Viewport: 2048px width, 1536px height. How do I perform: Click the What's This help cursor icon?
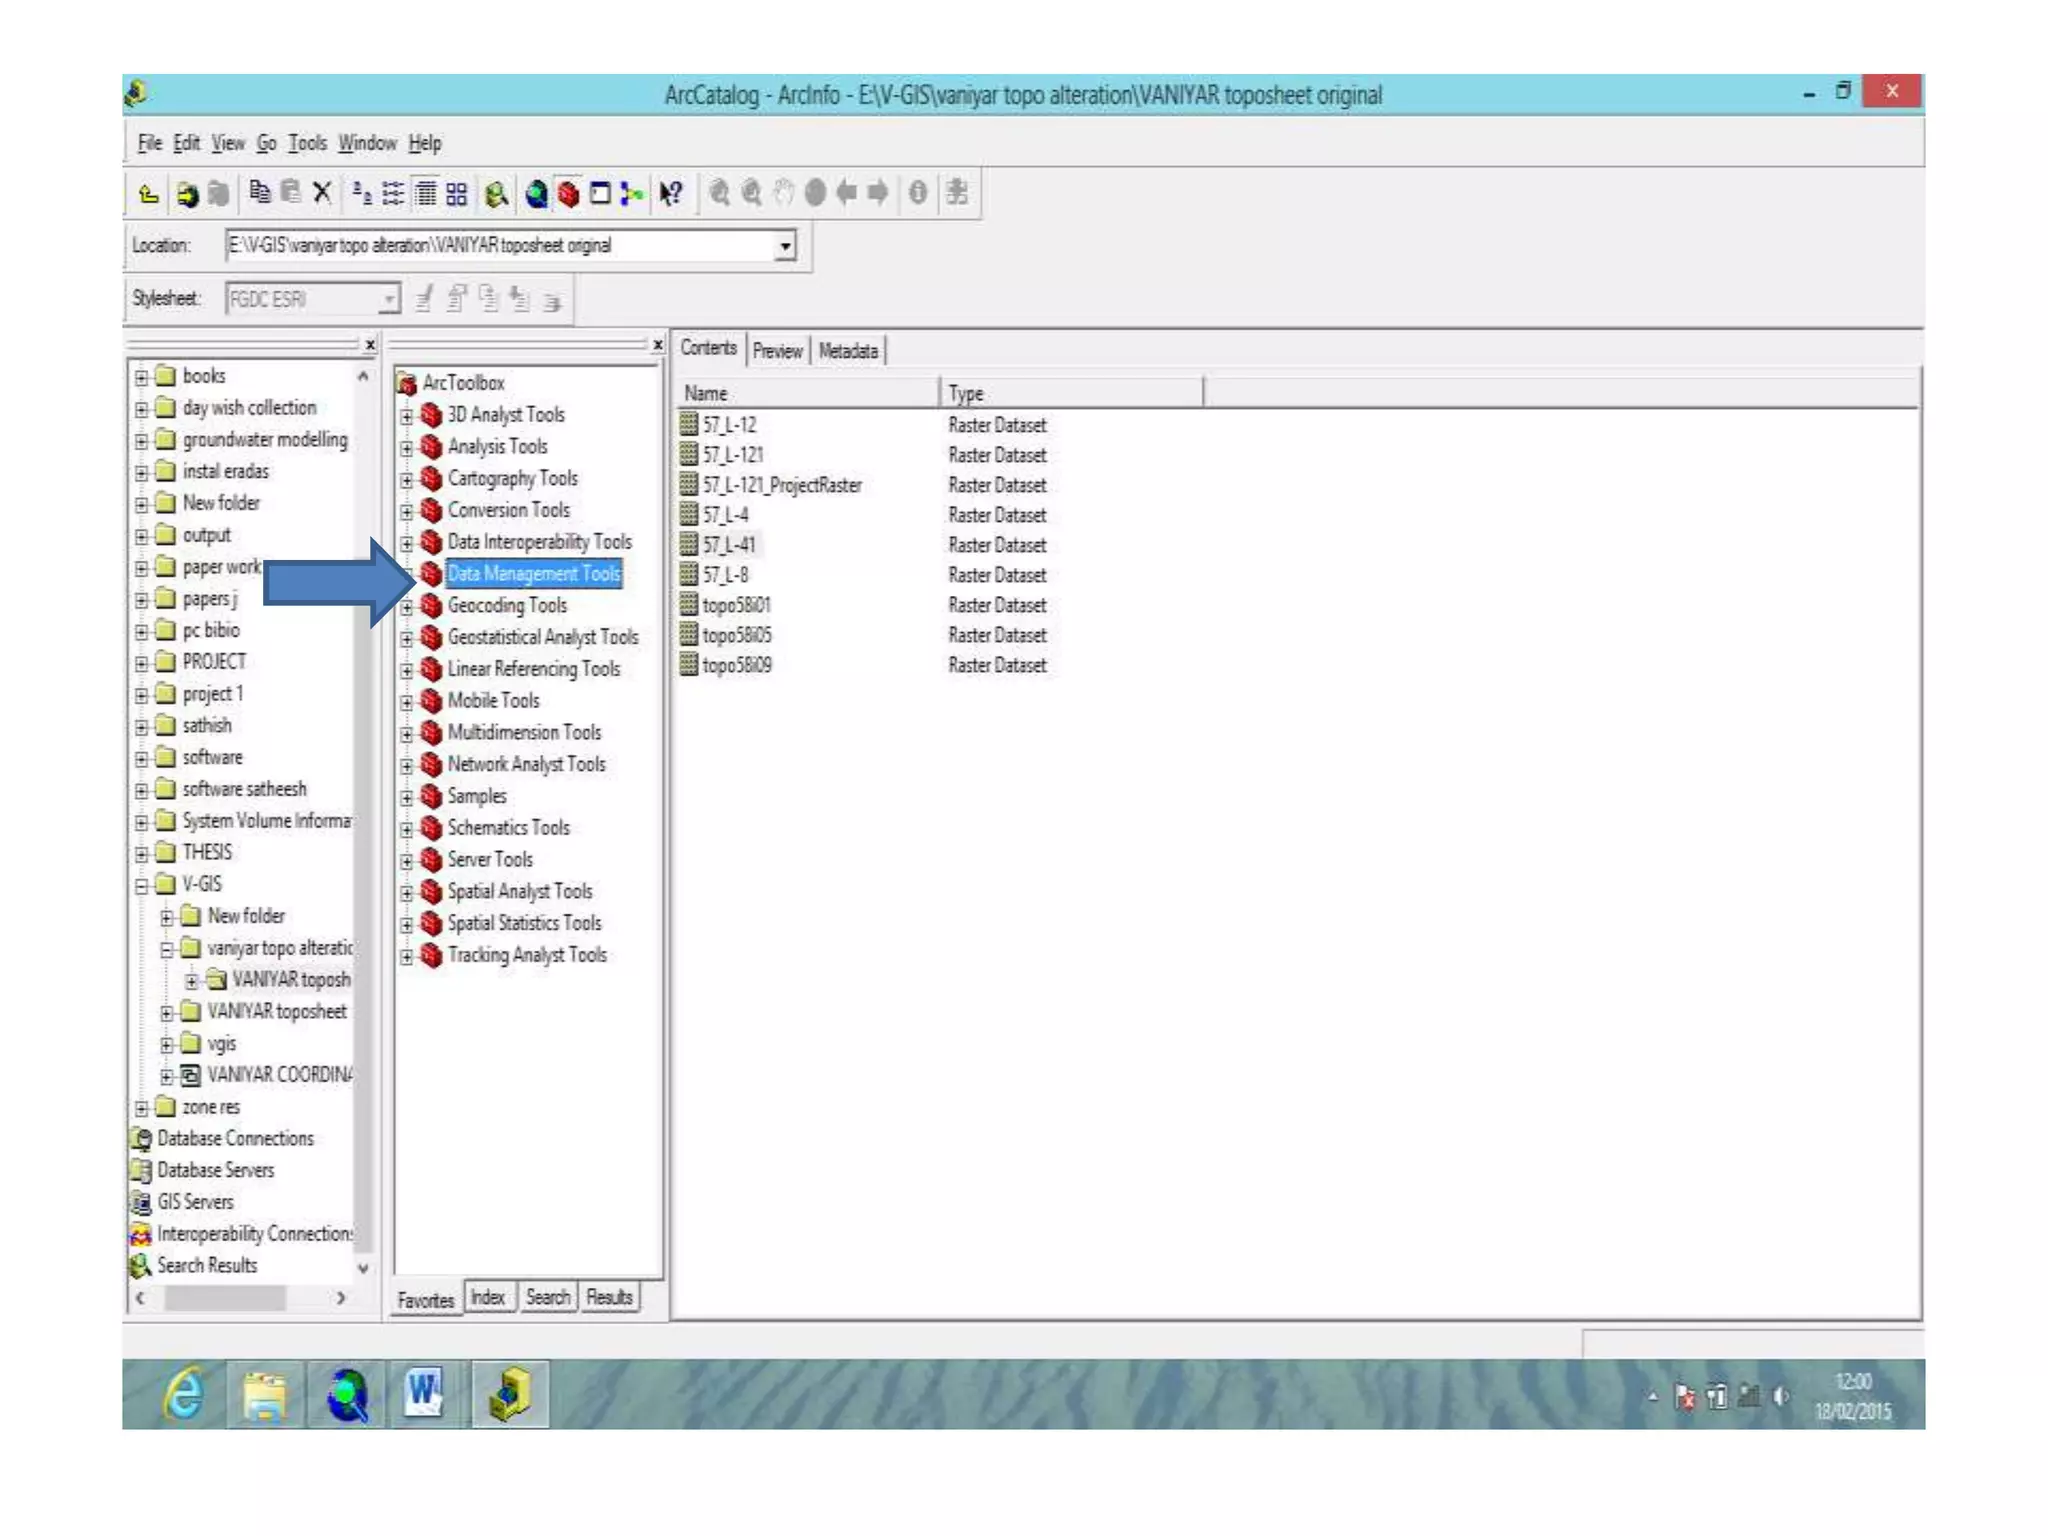coord(671,193)
